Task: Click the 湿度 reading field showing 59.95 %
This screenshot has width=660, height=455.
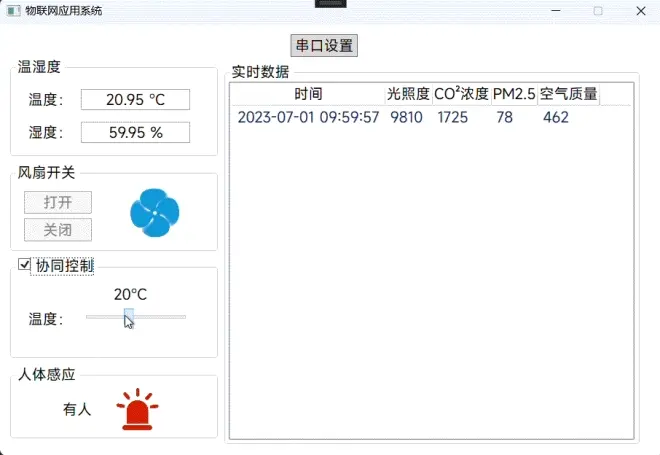Action: (x=135, y=133)
